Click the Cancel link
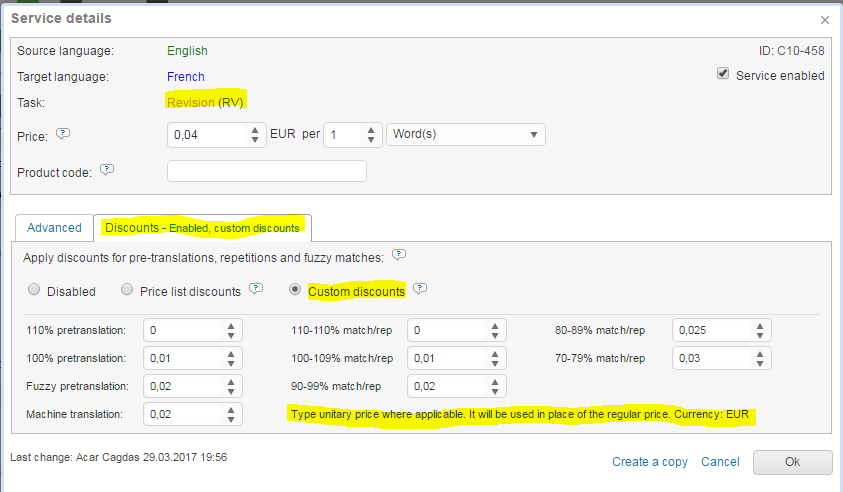Screen dimensions: 843x492 720,462
